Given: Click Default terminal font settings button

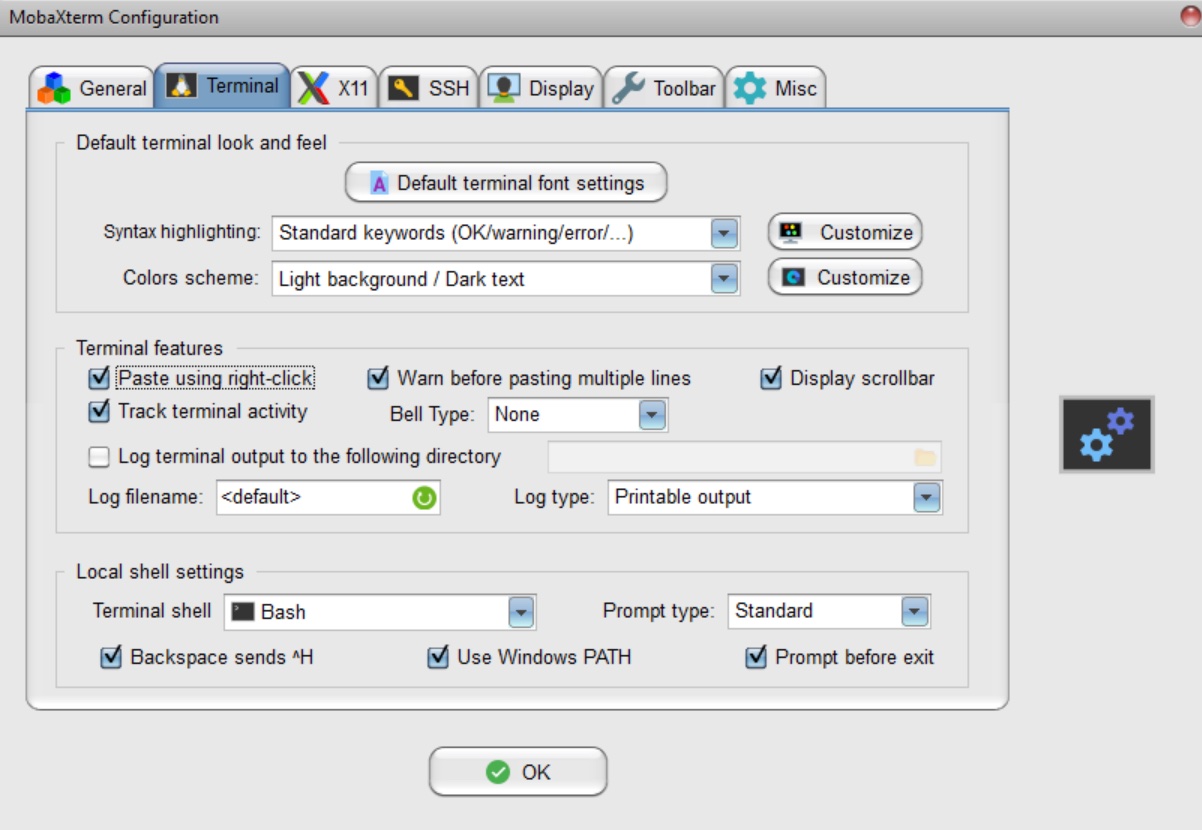Looking at the screenshot, I should click(x=506, y=183).
